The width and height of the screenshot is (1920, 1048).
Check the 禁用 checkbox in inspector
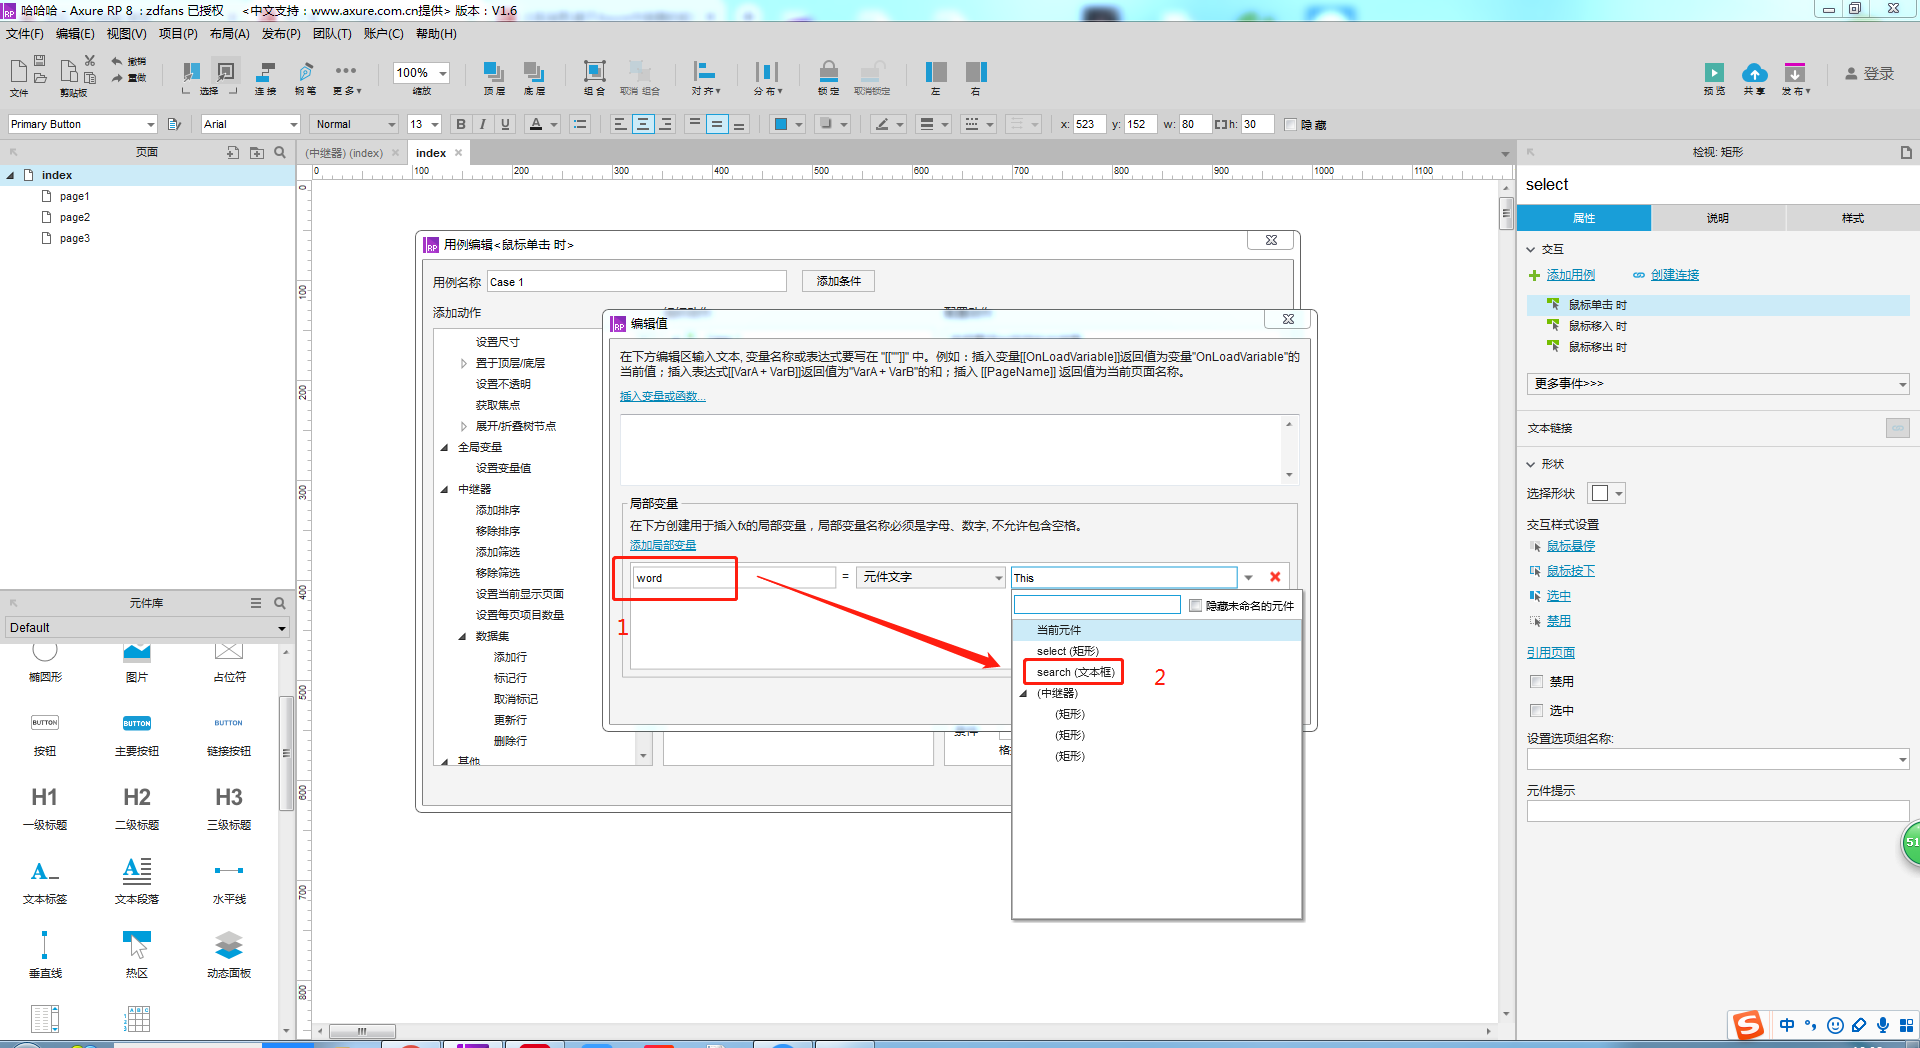[x=1537, y=682]
